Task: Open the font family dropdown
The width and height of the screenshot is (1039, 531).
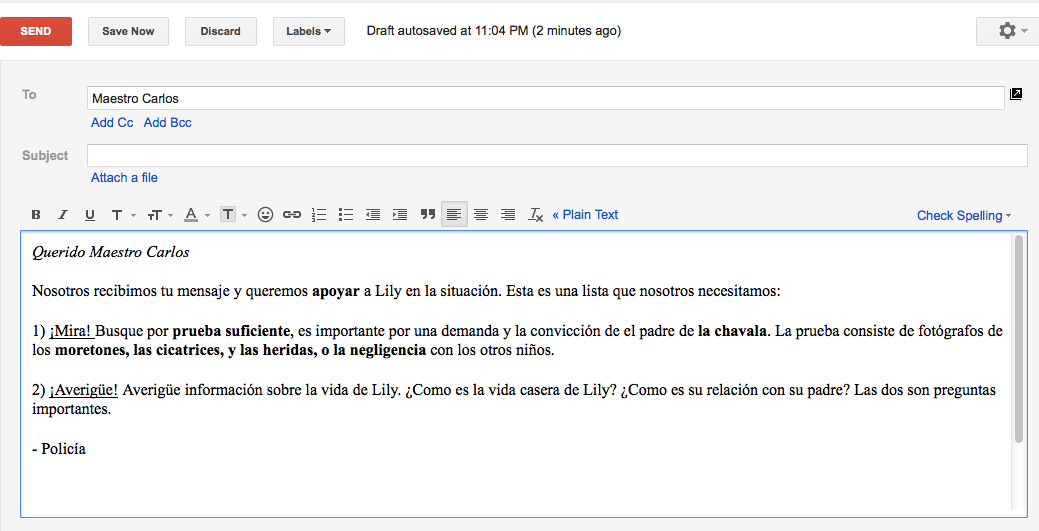Action: pyautogui.click(x=121, y=215)
